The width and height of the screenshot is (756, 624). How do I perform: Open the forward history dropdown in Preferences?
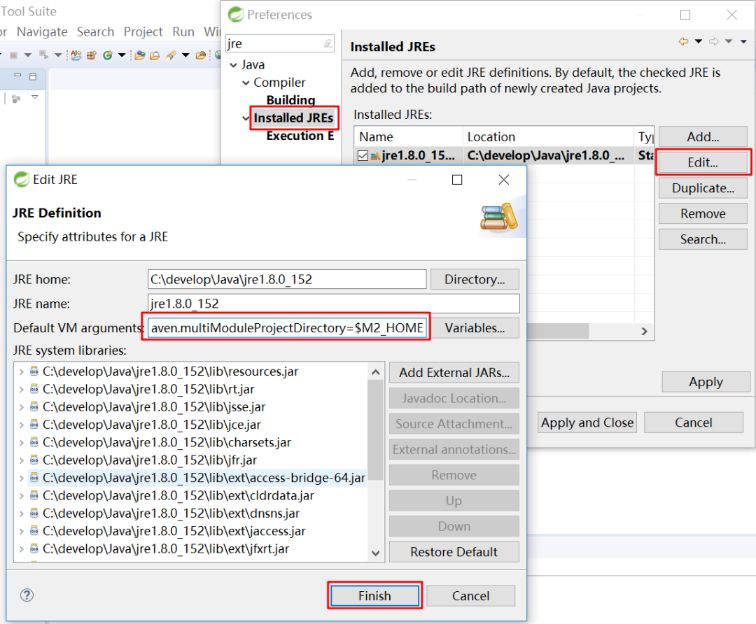pos(729,41)
